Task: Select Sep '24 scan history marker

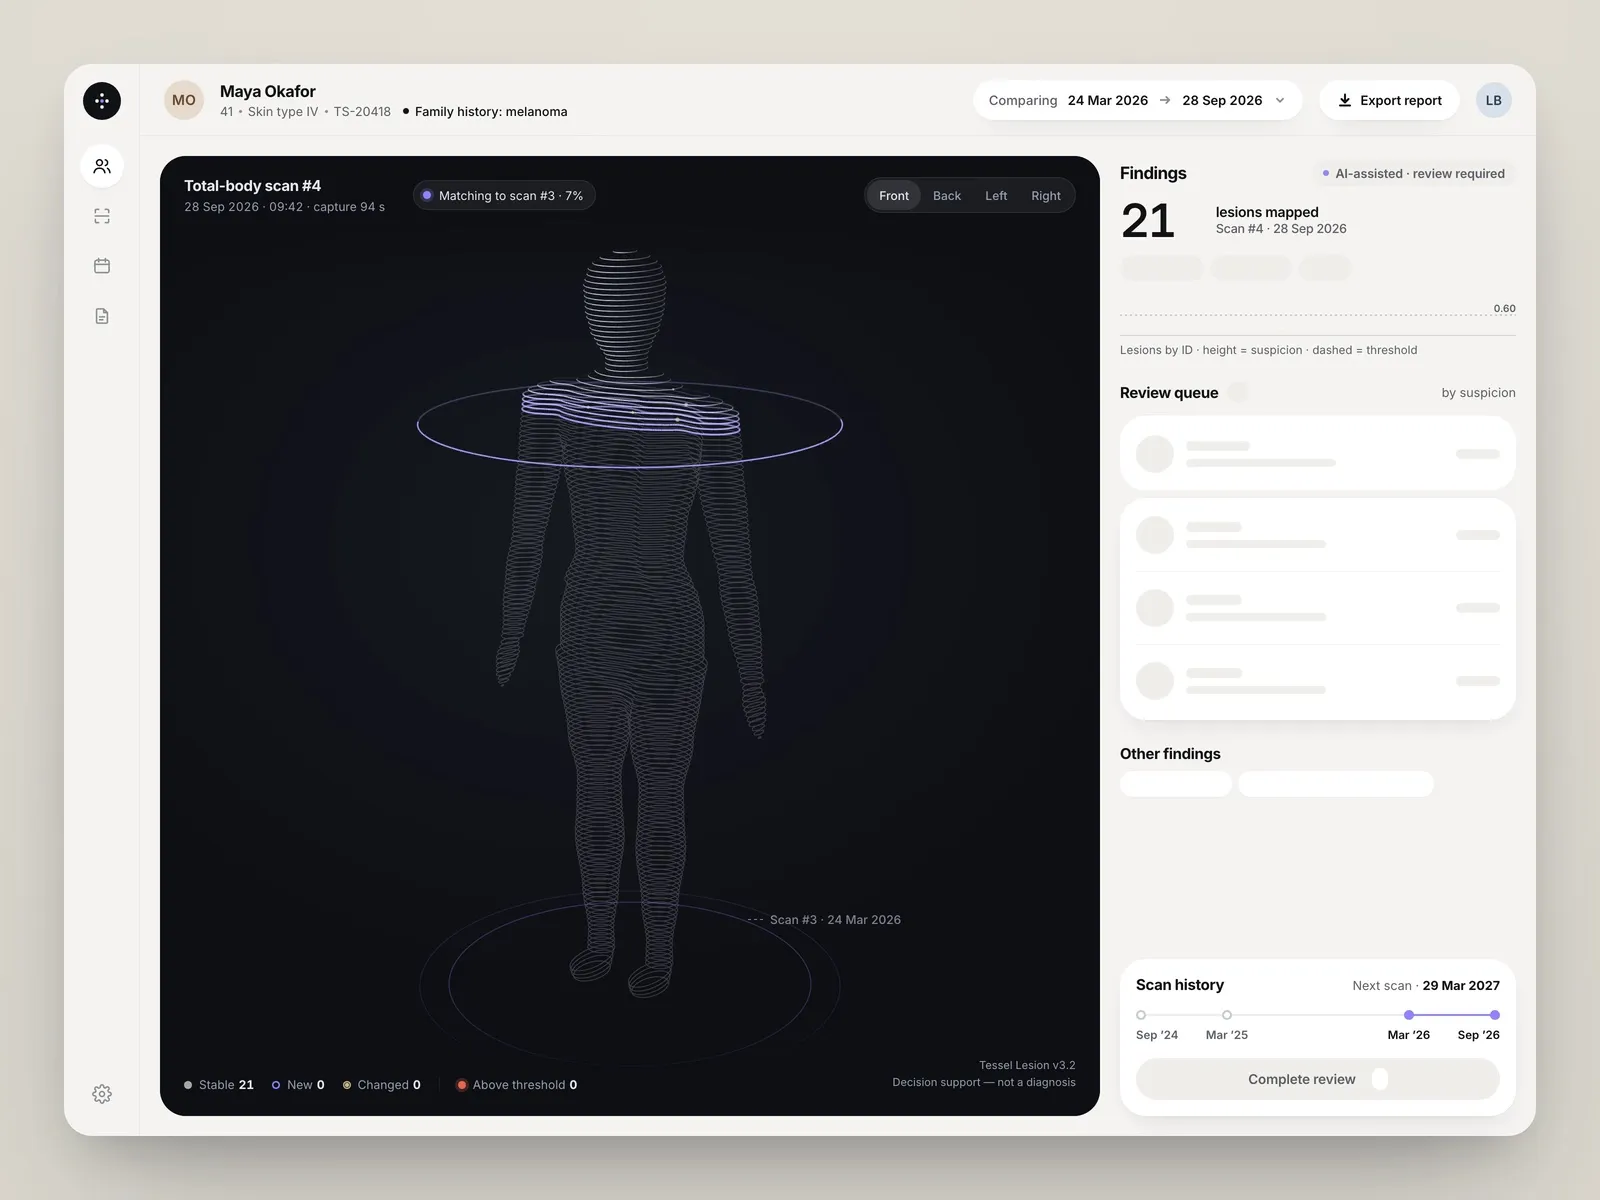Action: click(x=1141, y=1015)
